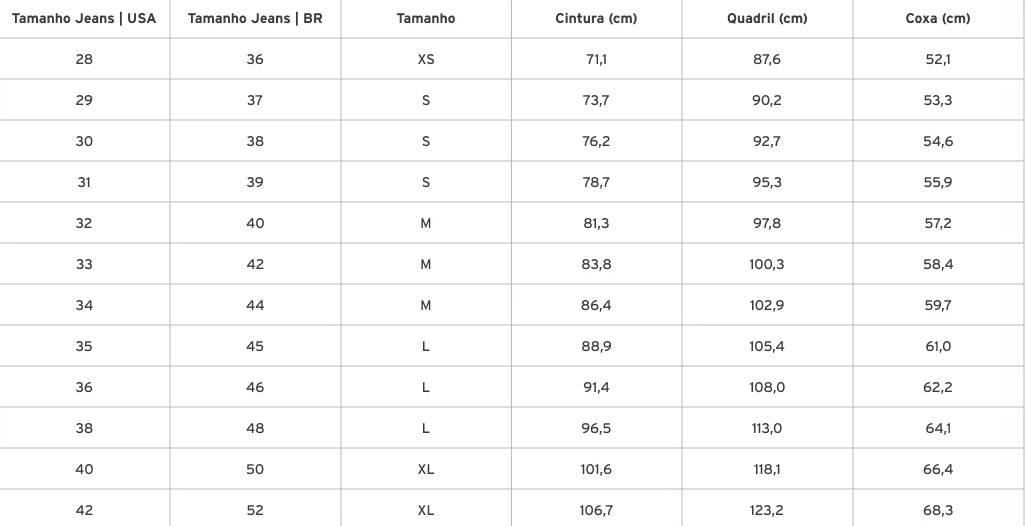Select the Tamanho column header
Image resolution: width=1026 pixels, height=526 pixels.
point(426,18)
